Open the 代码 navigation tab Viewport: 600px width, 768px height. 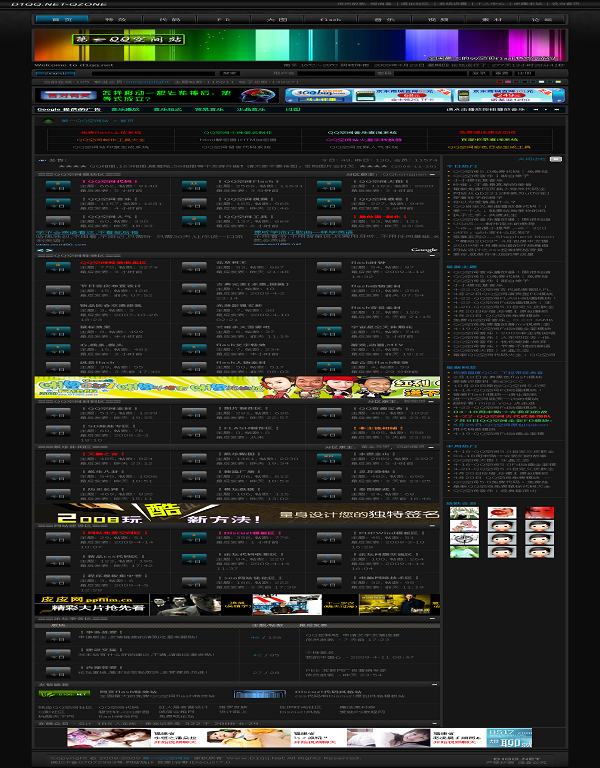tap(169, 19)
